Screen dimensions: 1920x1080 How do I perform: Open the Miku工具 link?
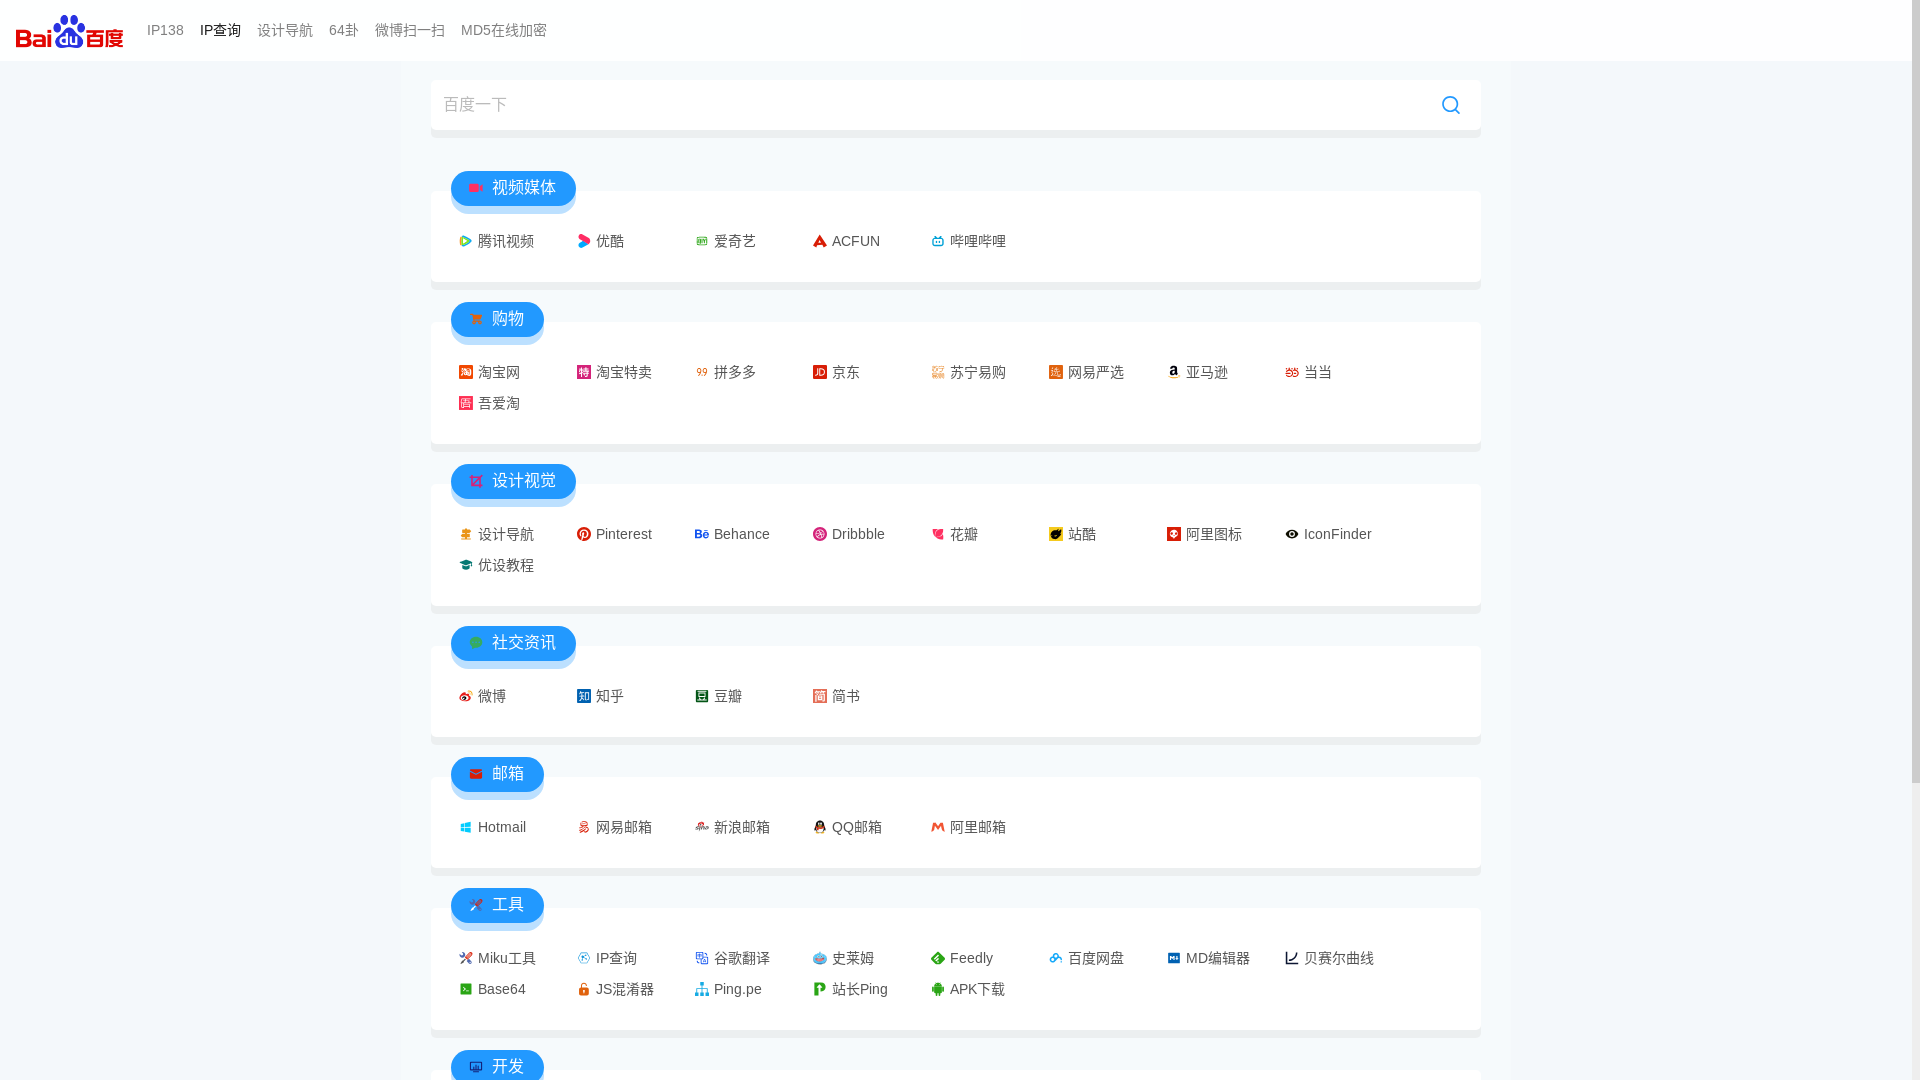pos(497,958)
